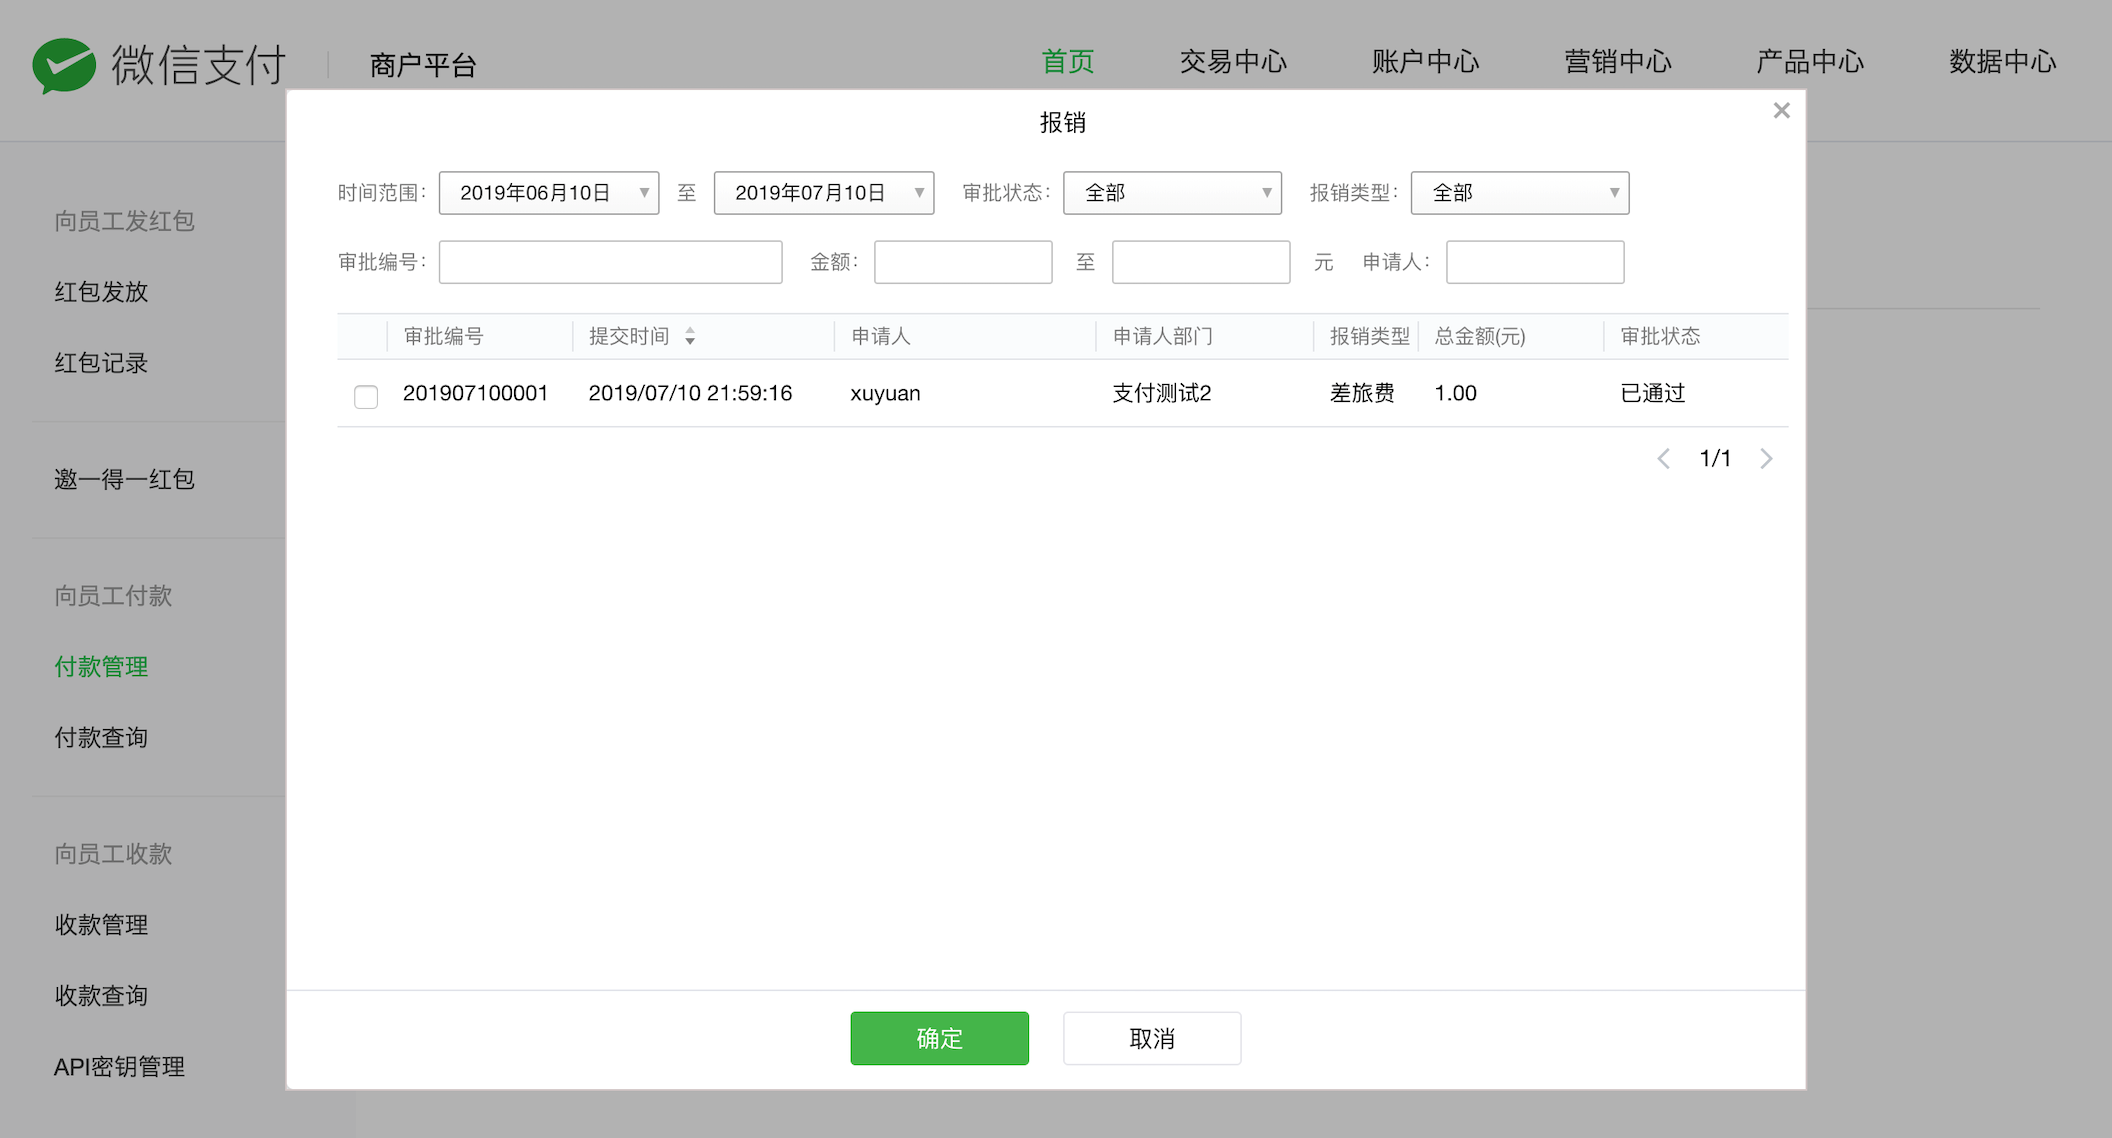Open the 账户中心 tab

(1425, 62)
